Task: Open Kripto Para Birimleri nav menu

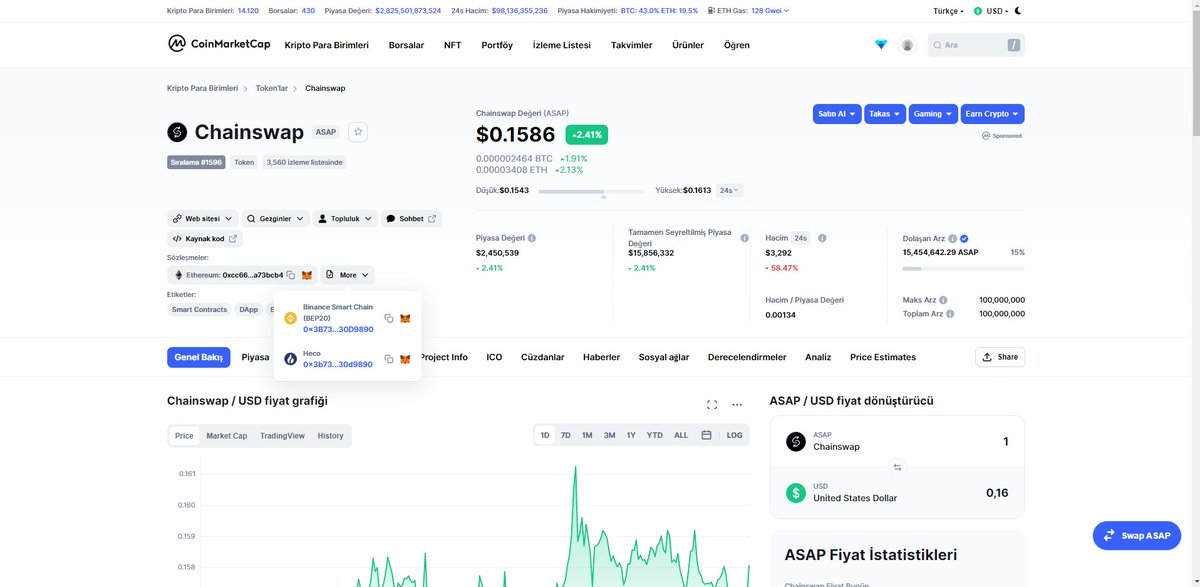Action: [x=326, y=45]
